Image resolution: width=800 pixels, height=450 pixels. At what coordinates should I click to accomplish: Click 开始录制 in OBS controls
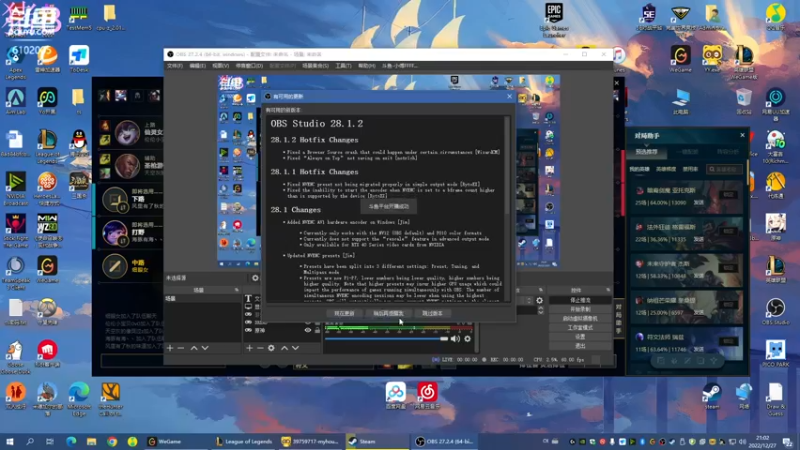click(x=580, y=309)
